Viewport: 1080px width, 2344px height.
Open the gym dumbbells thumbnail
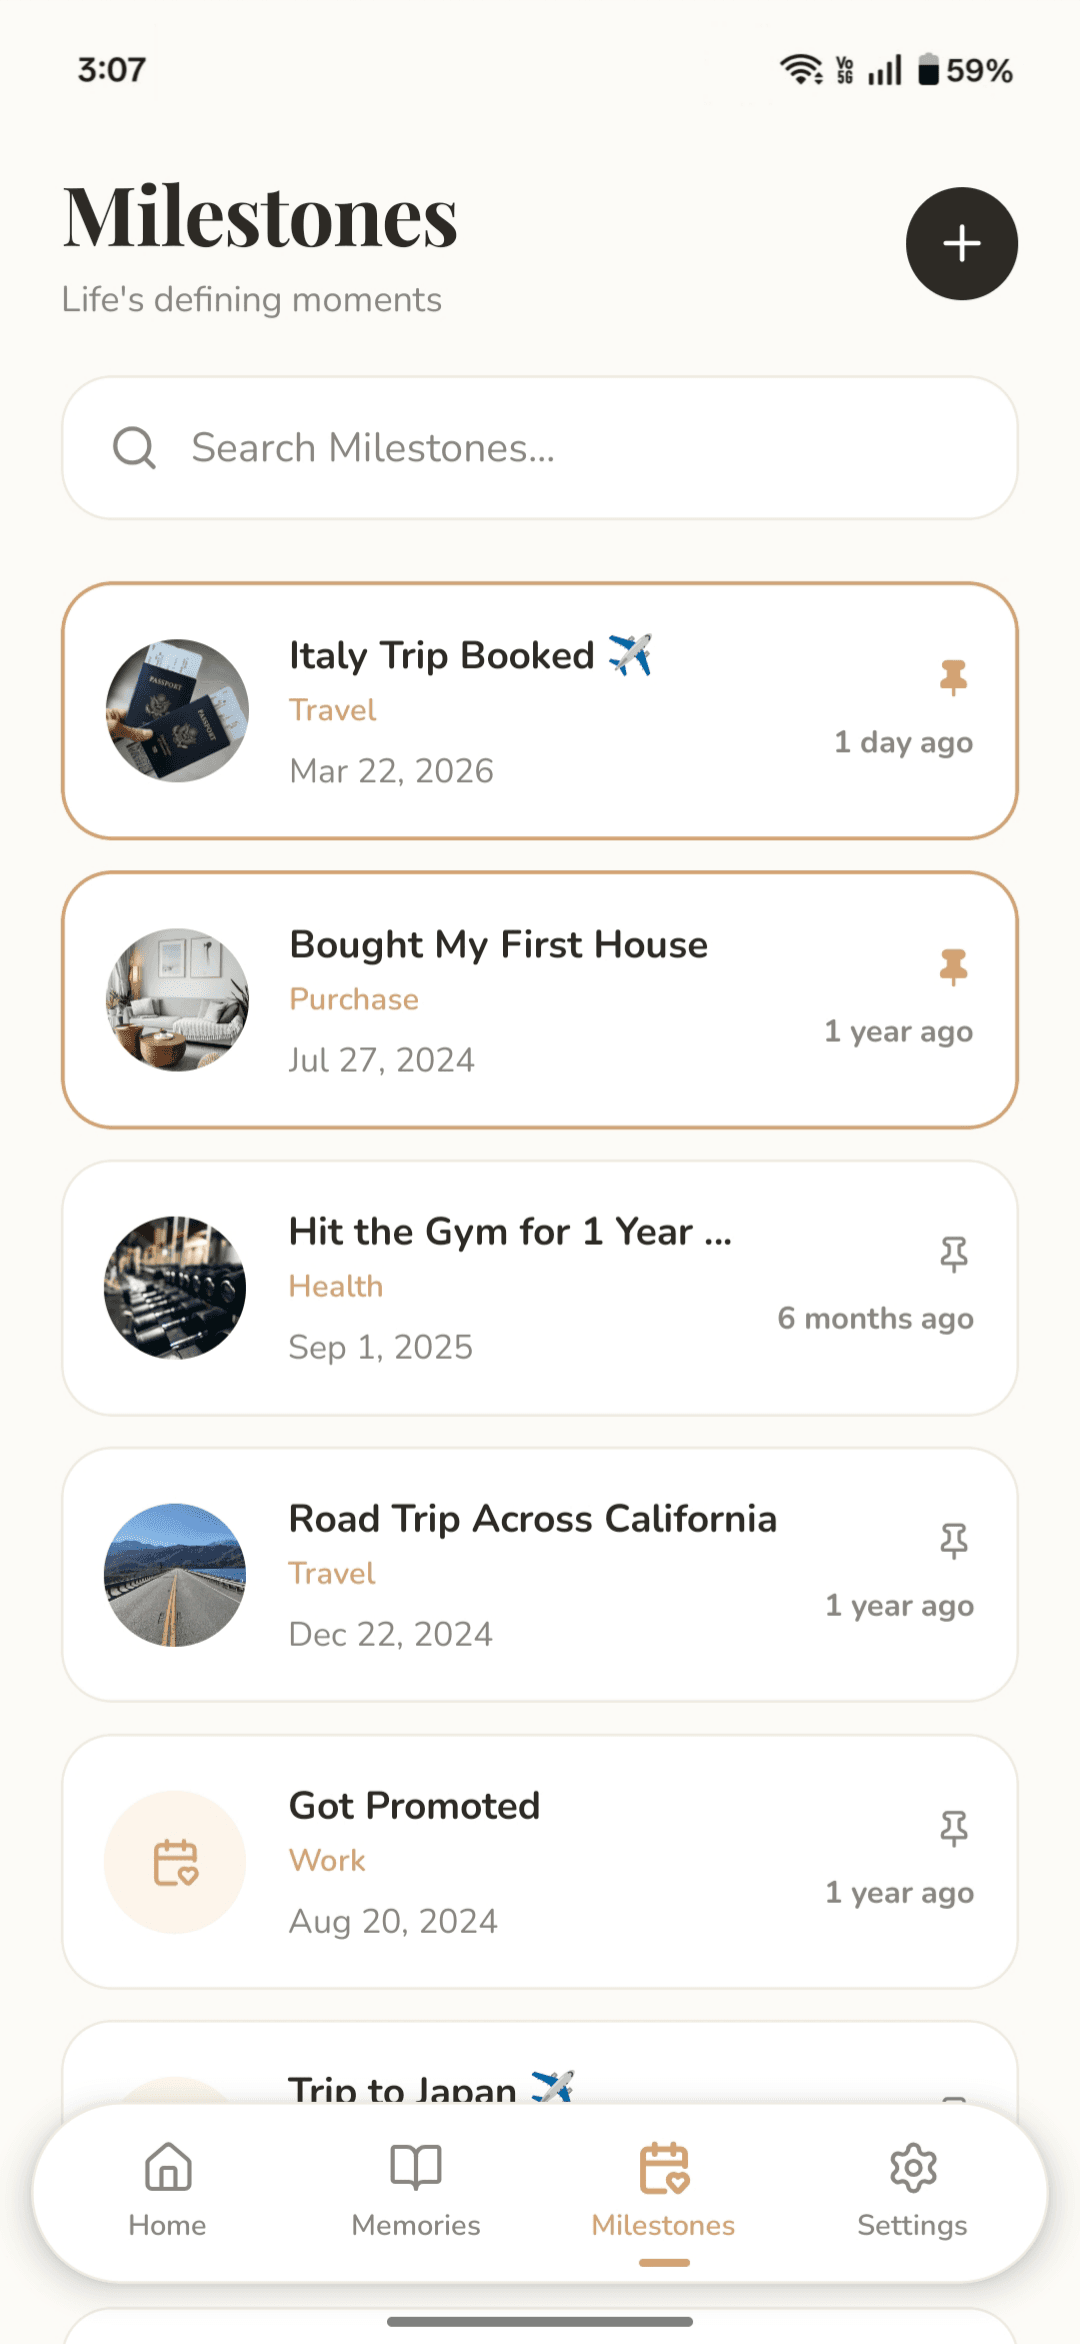[175, 1287]
